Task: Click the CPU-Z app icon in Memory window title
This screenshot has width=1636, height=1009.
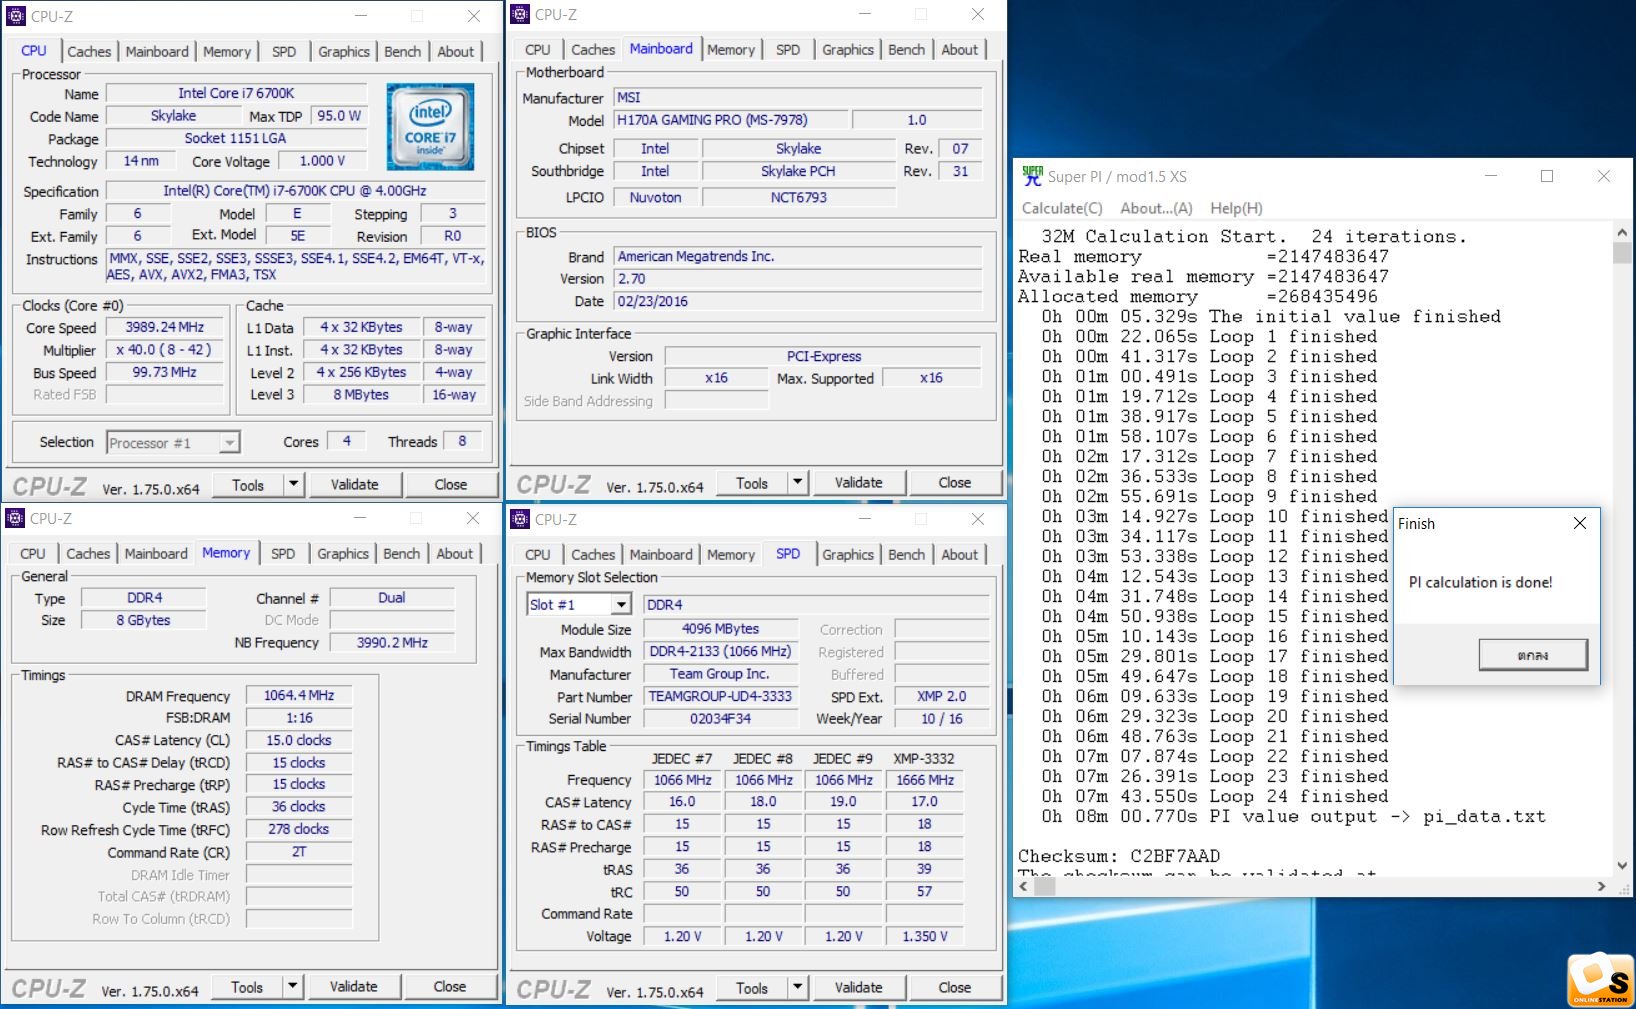Action: click(x=15, y=518)
